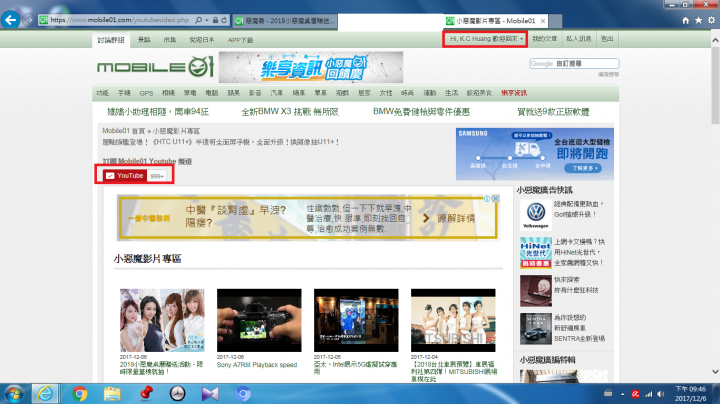Open the 悅遊日本 top menu item
The image size is (720, 404).
[202, 40]
